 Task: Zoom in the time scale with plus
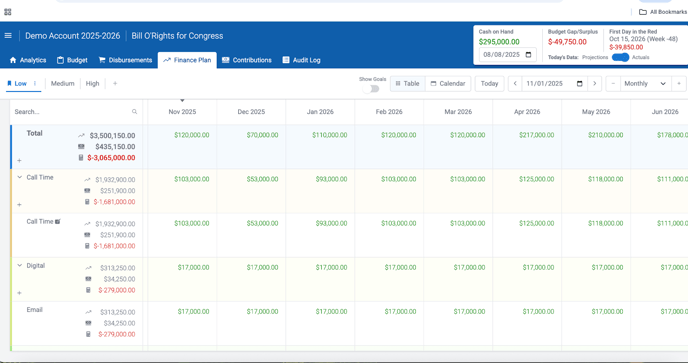[x=679, y=83]
